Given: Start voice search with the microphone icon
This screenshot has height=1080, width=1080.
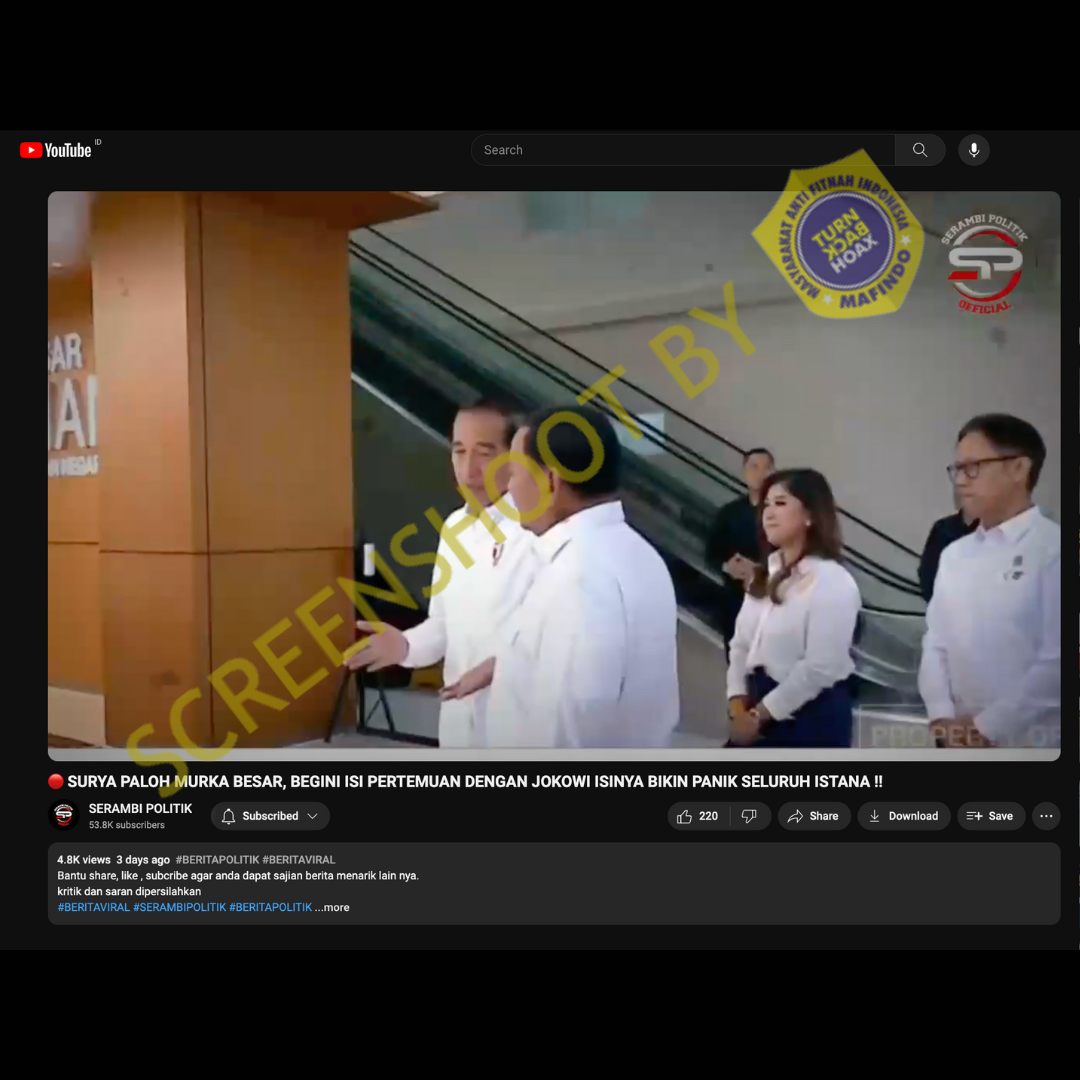Looking at the screenshot, I should click(973, 150).
